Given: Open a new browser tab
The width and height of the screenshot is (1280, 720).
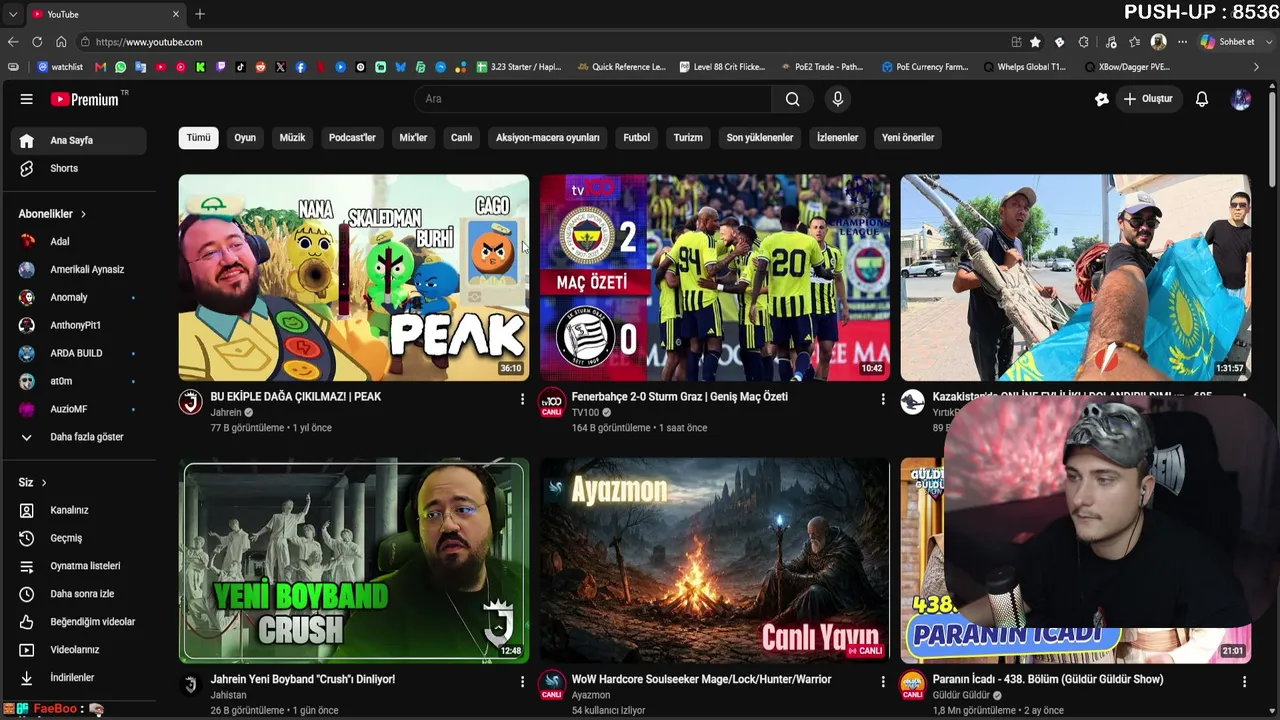Looking at the screenshot, I should (x=200, y=14).
